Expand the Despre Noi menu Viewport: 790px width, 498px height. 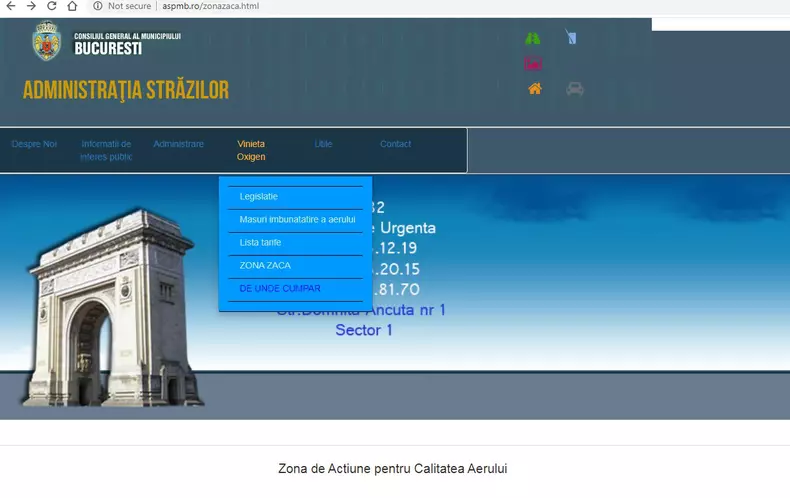34,144
